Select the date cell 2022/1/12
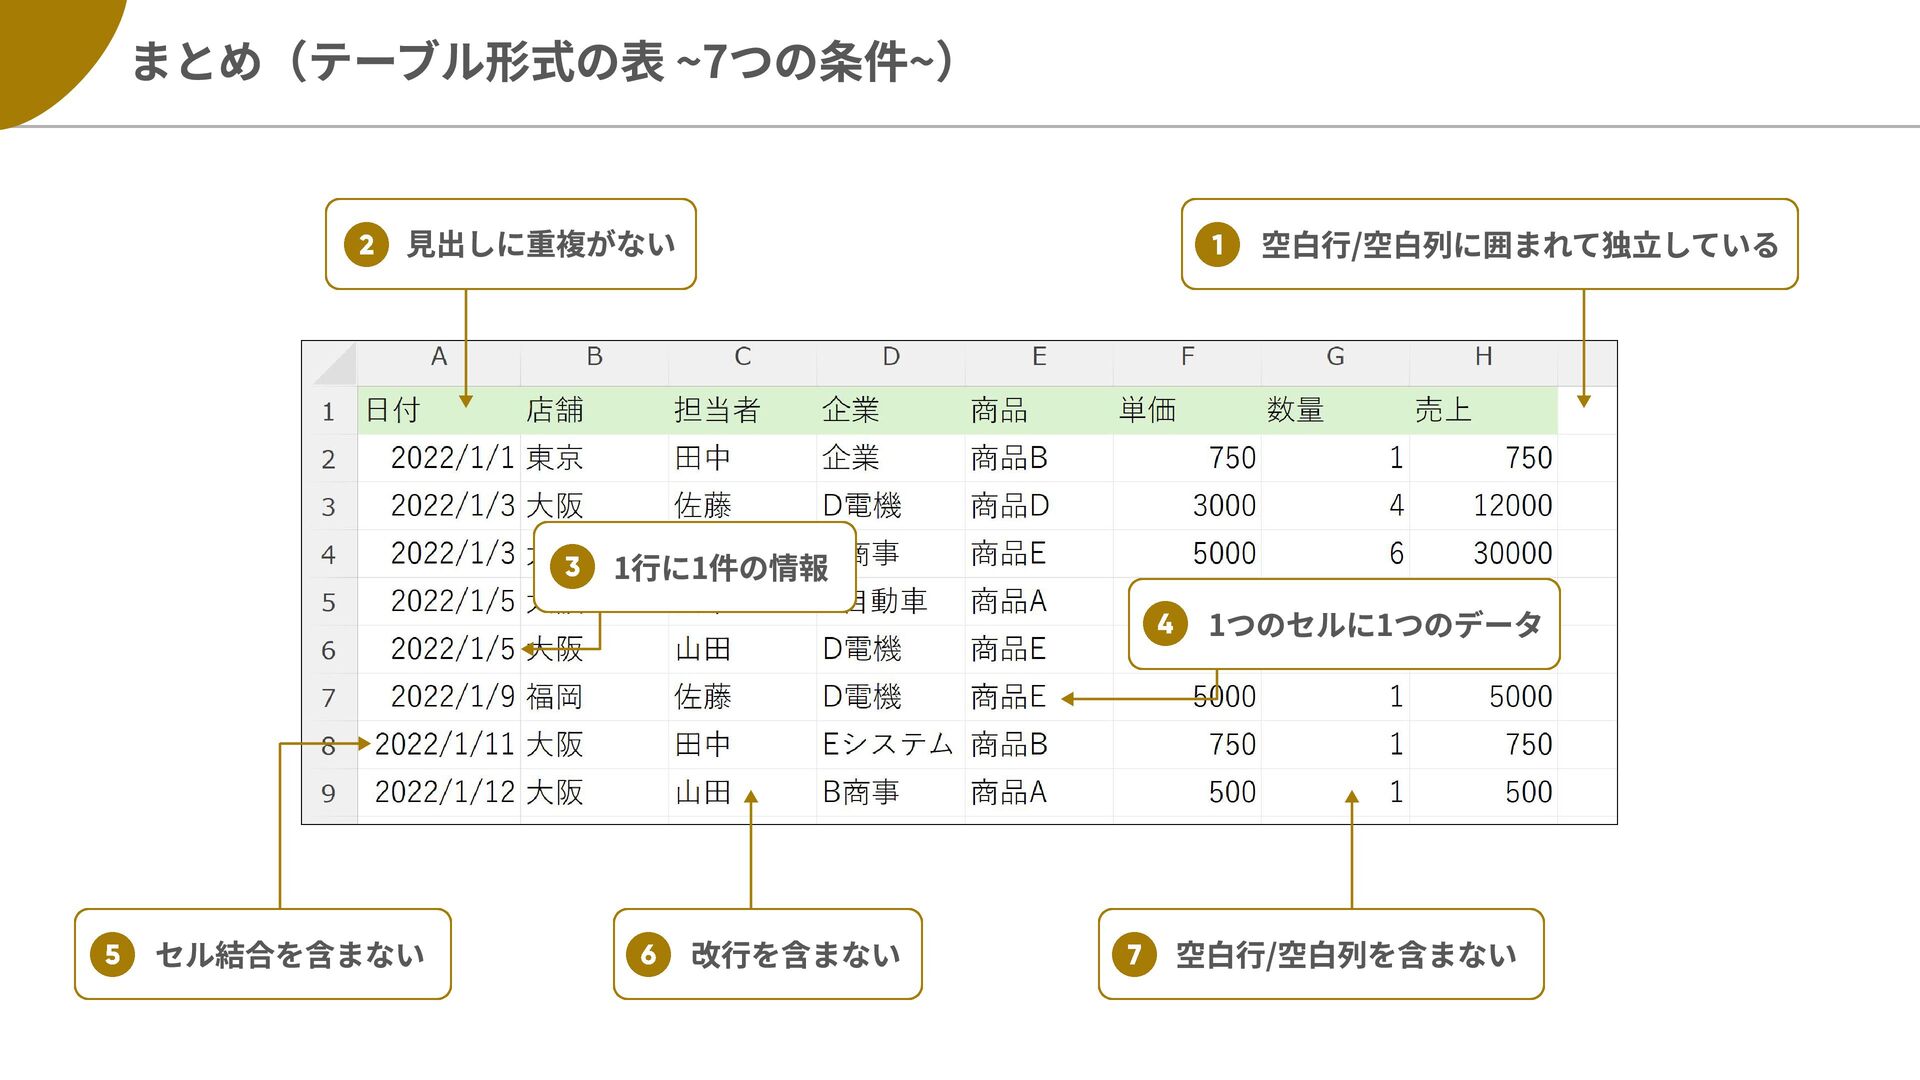This screenshot has height=1080, width=1920. coord(438,793)
